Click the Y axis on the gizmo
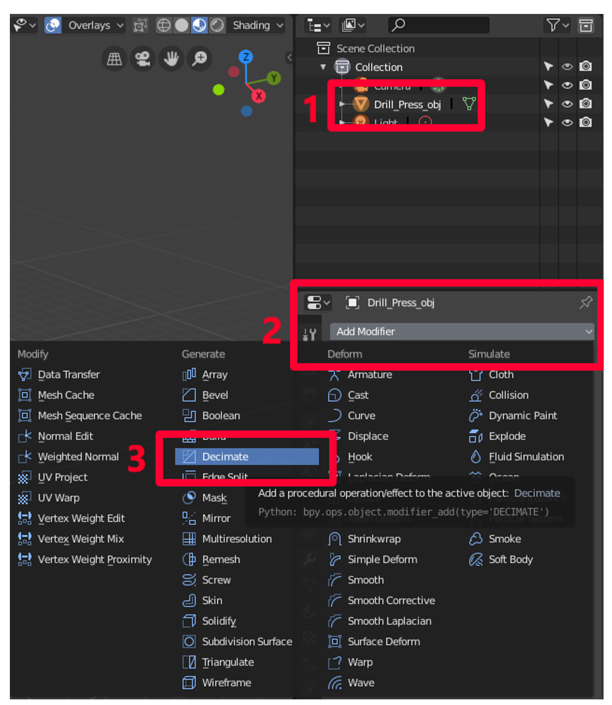The image size is (612, 705). click(273, 78)
